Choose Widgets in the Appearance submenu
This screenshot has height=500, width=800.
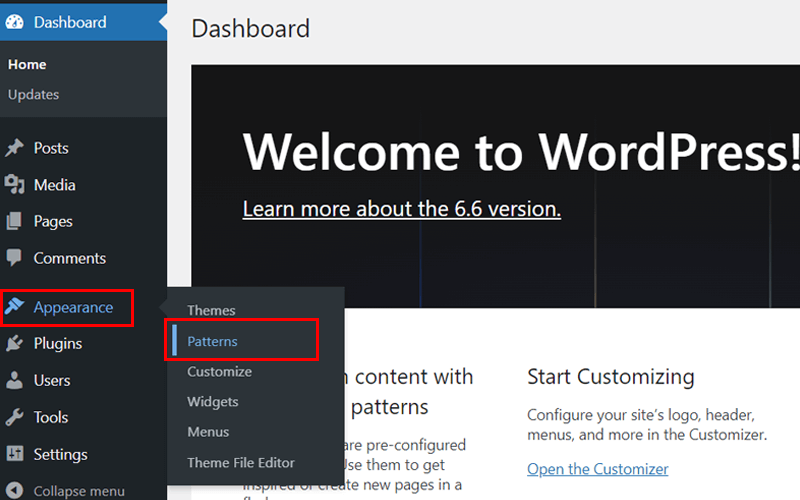point(213,402)
